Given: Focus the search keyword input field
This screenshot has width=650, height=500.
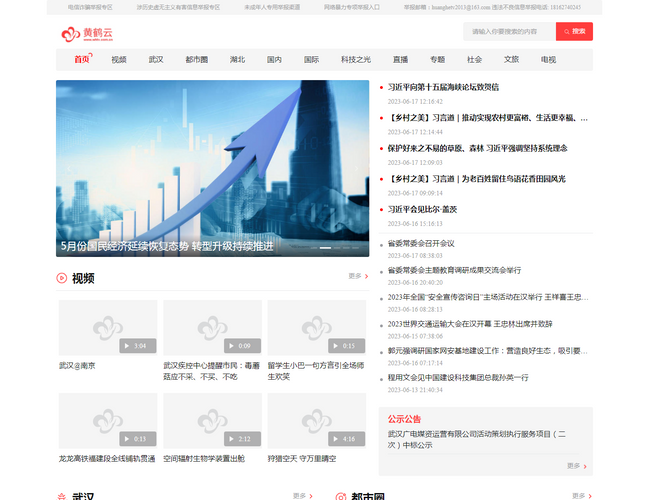Looking at the screenshot, I should pyautogui.click(x=510, y=32).
